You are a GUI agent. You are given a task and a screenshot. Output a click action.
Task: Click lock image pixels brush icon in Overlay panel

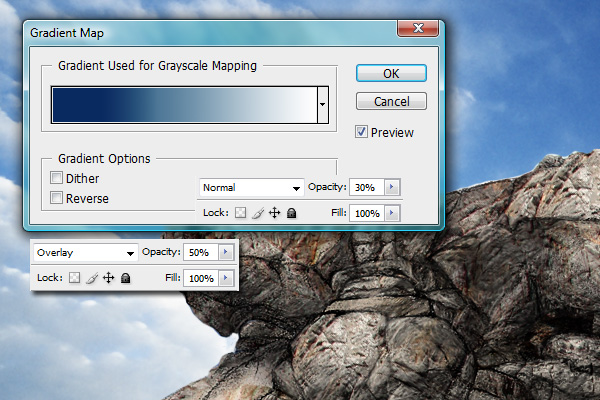[x=92, y=278]
